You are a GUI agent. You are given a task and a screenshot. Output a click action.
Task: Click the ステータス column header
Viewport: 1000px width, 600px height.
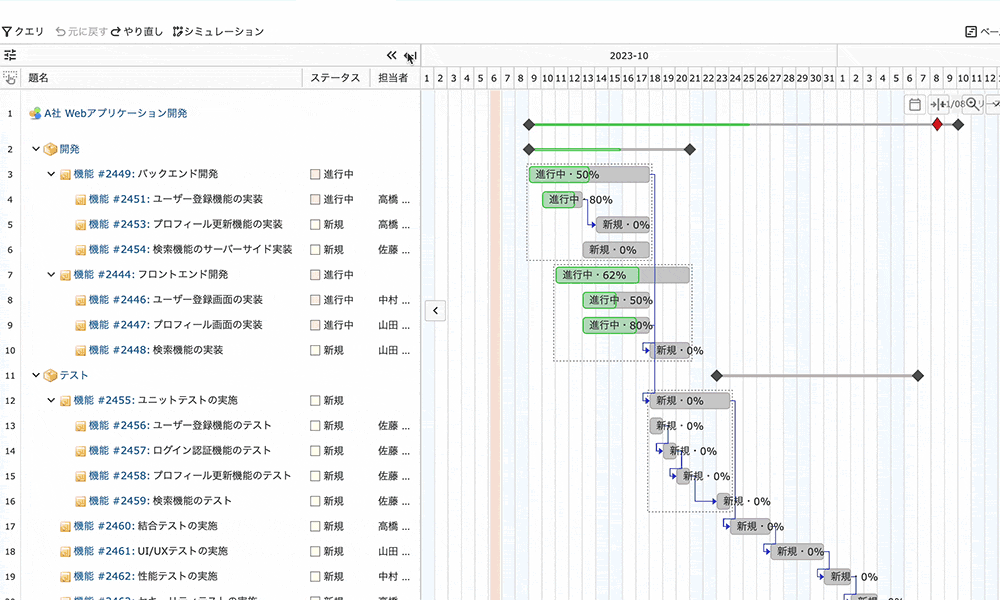[335, 78]
